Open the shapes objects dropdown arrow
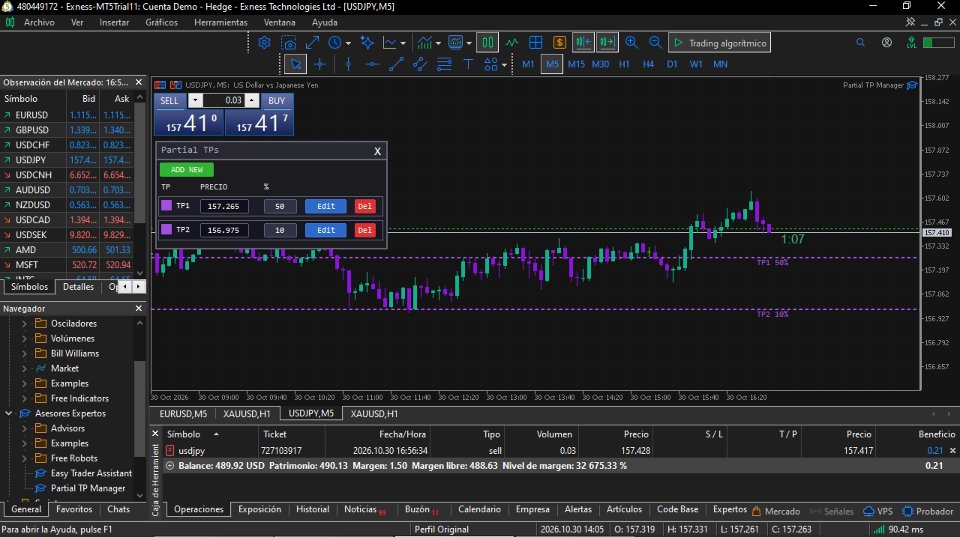This screenshot has width=960, height=537. pyautogui.click(x=504, y=64)
